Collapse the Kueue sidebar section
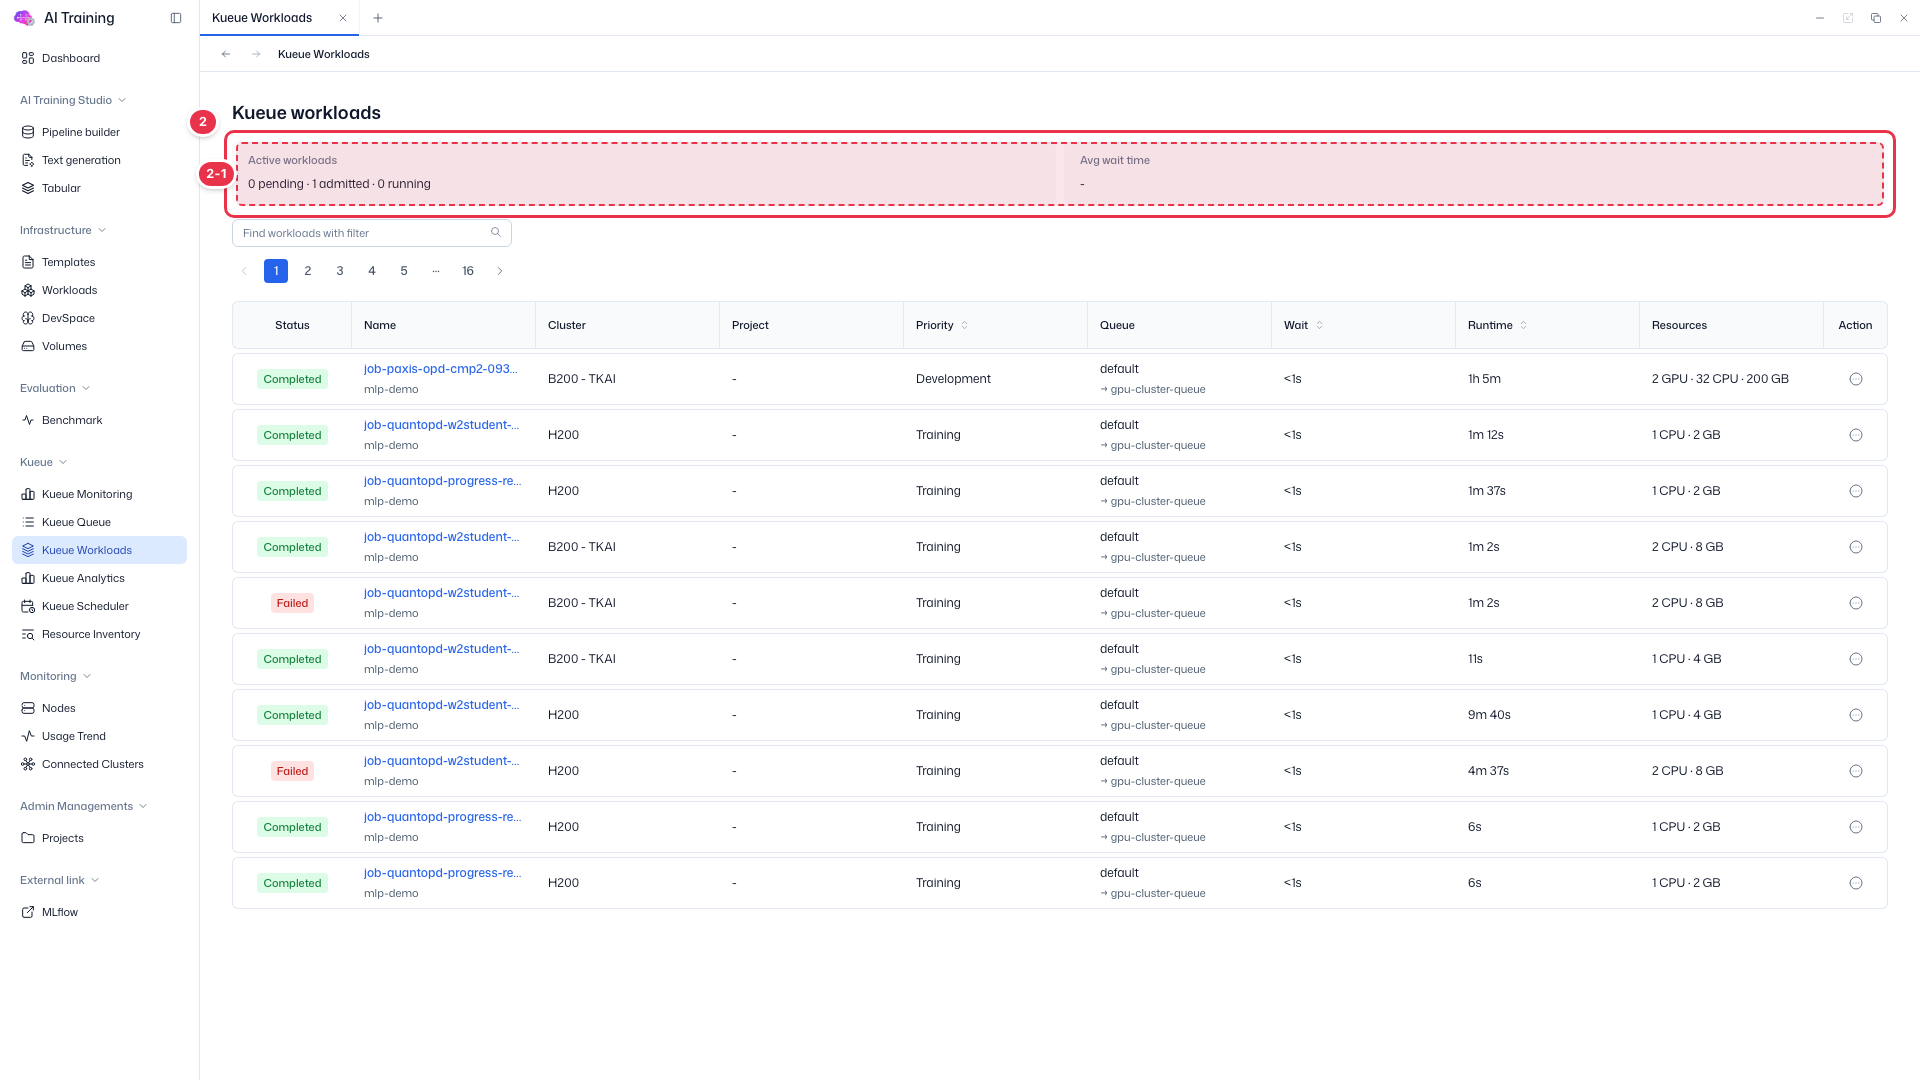 44,462
